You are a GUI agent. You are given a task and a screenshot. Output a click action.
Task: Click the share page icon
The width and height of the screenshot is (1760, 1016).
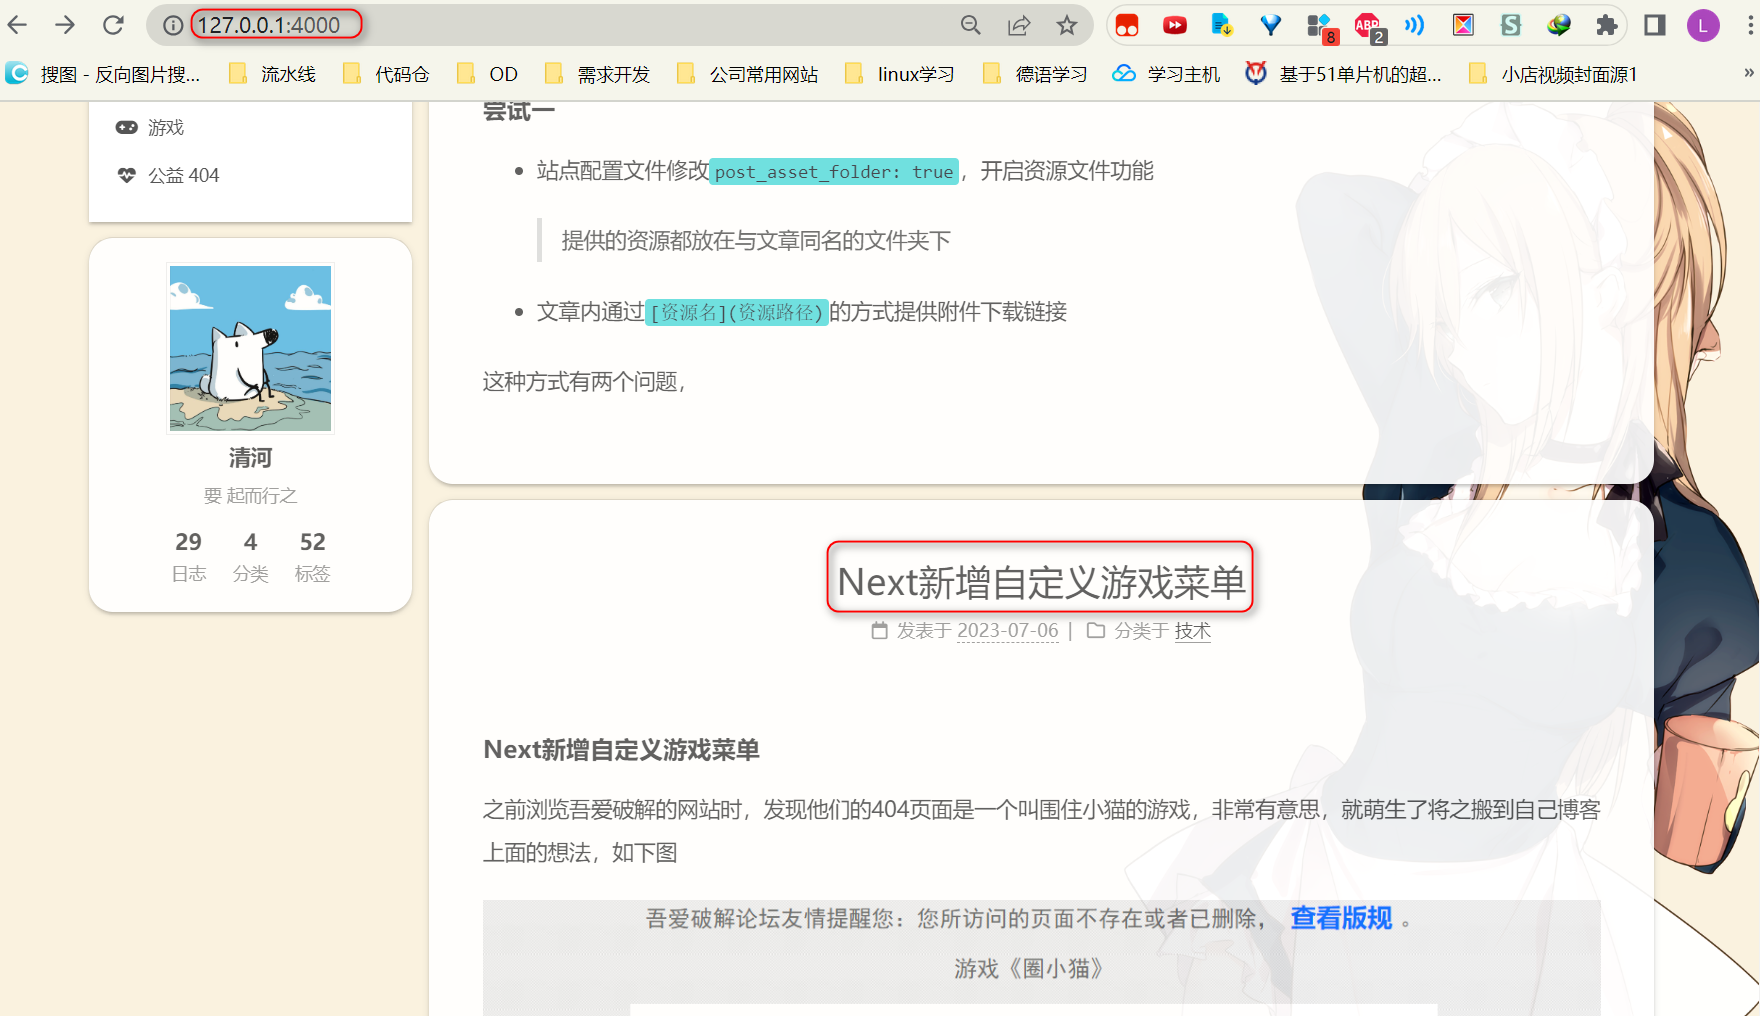click(1019, 25)
